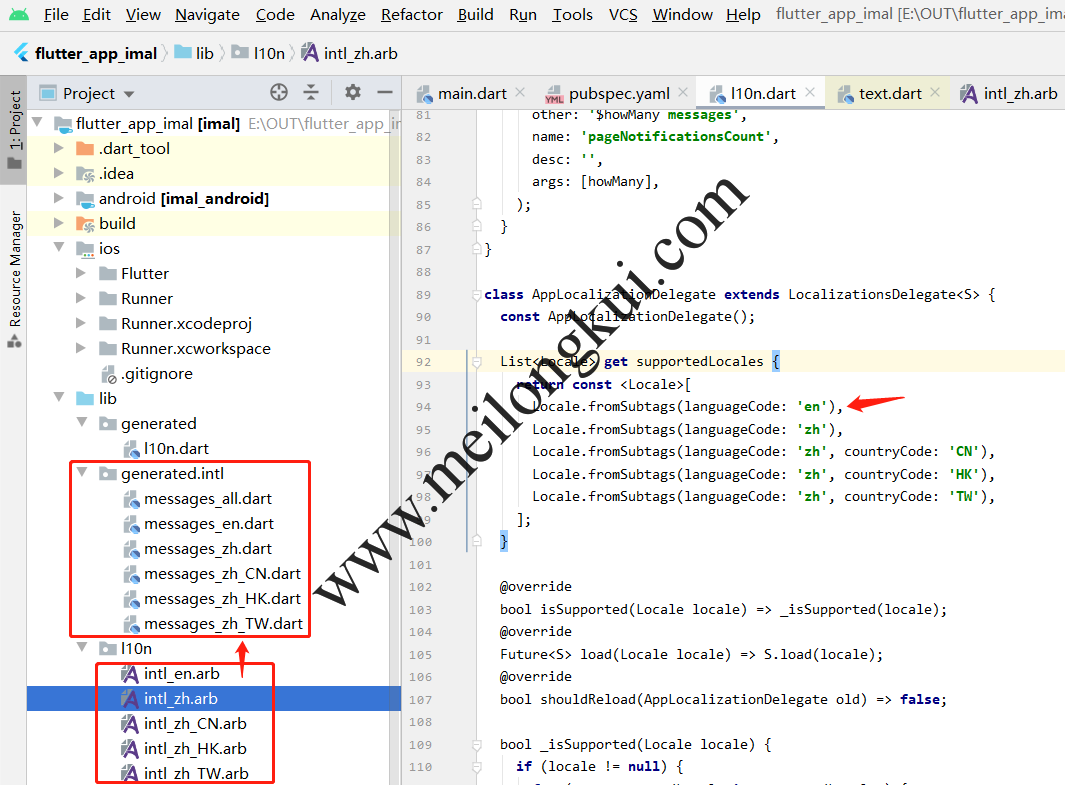
Task: Select messages_all.dart file icon
Action: [x=132, y=500]
